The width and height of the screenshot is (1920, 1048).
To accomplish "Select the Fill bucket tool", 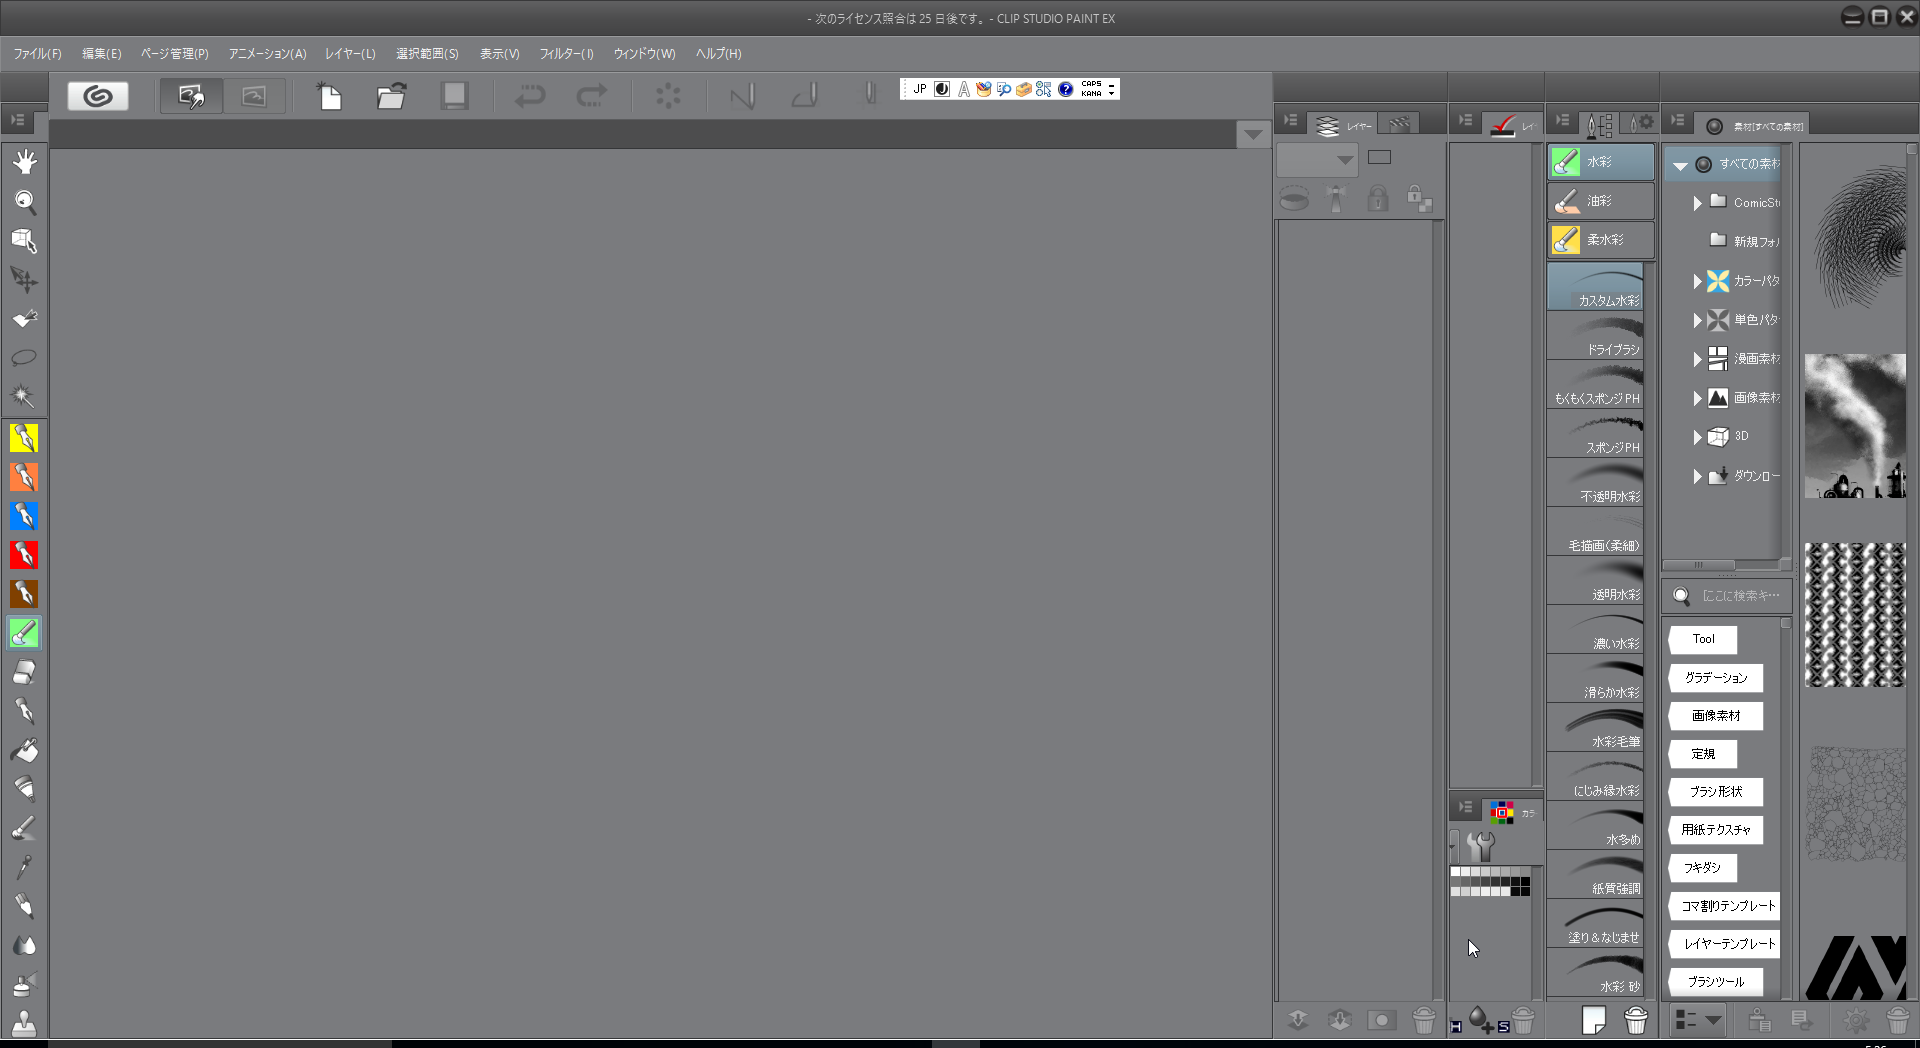I will click(x=24, y=750).
